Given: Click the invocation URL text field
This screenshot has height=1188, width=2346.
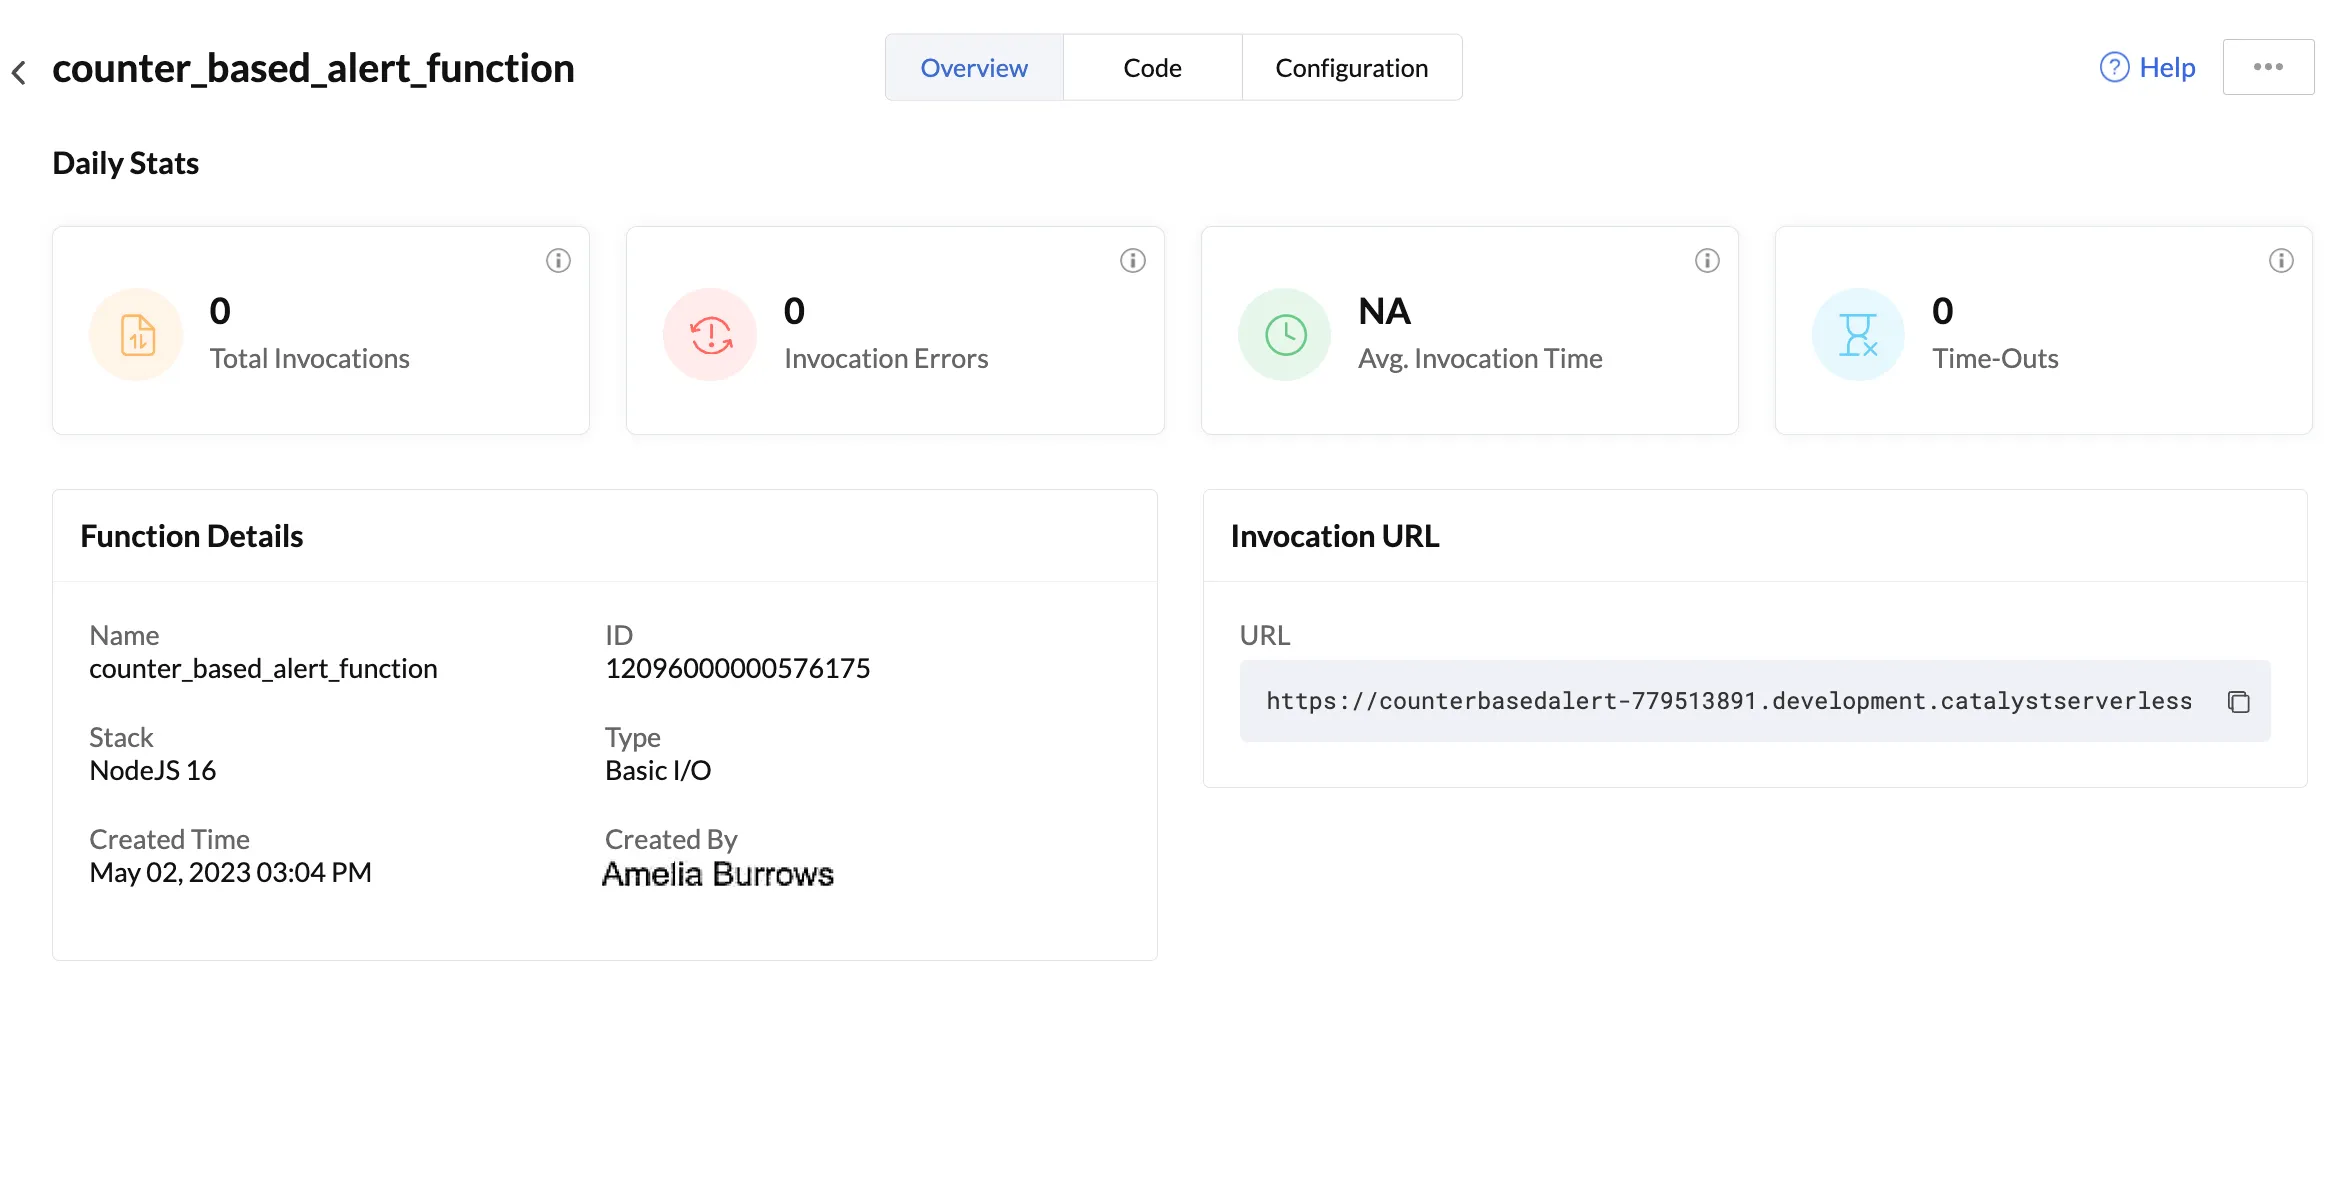Looking at the screenshot, I should pos(1728,701).
